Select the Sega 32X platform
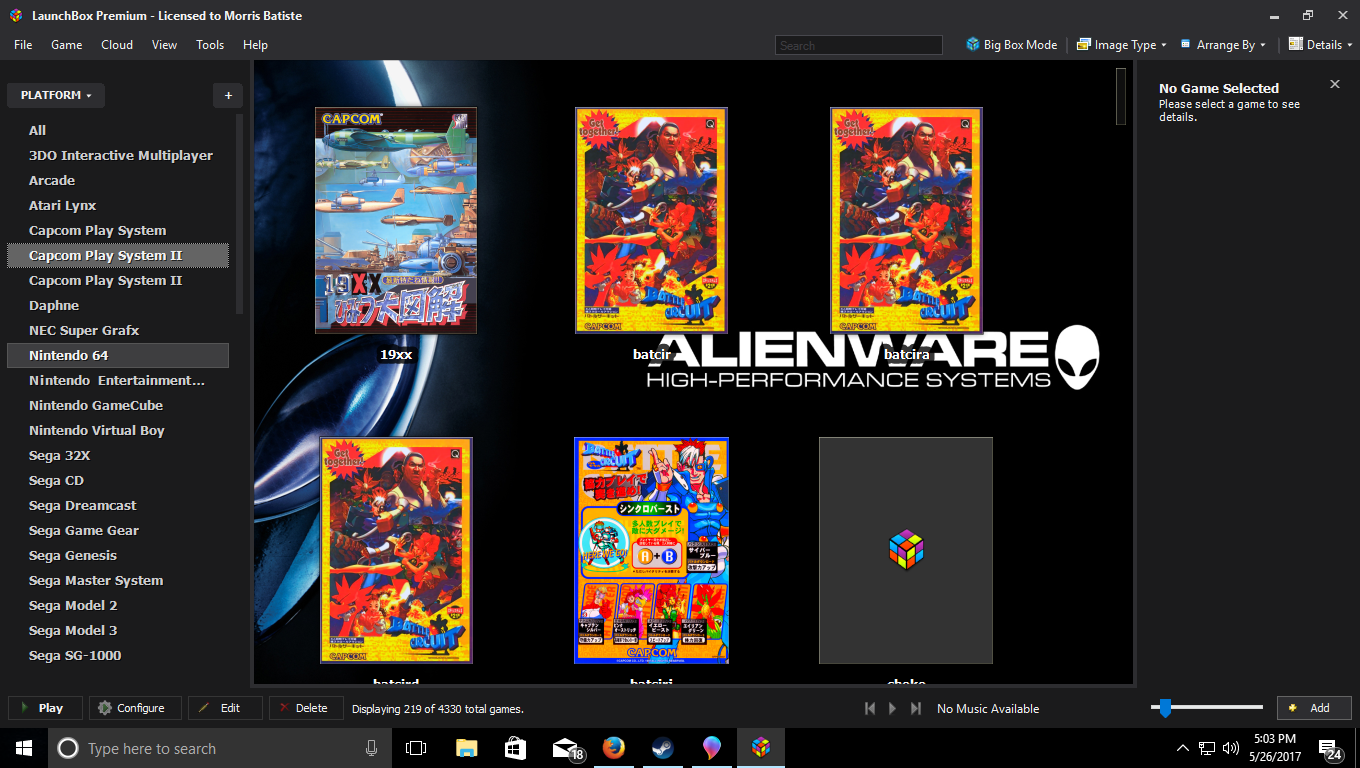This screenshot has height=768, width=1360. click(x=118, y=455)
